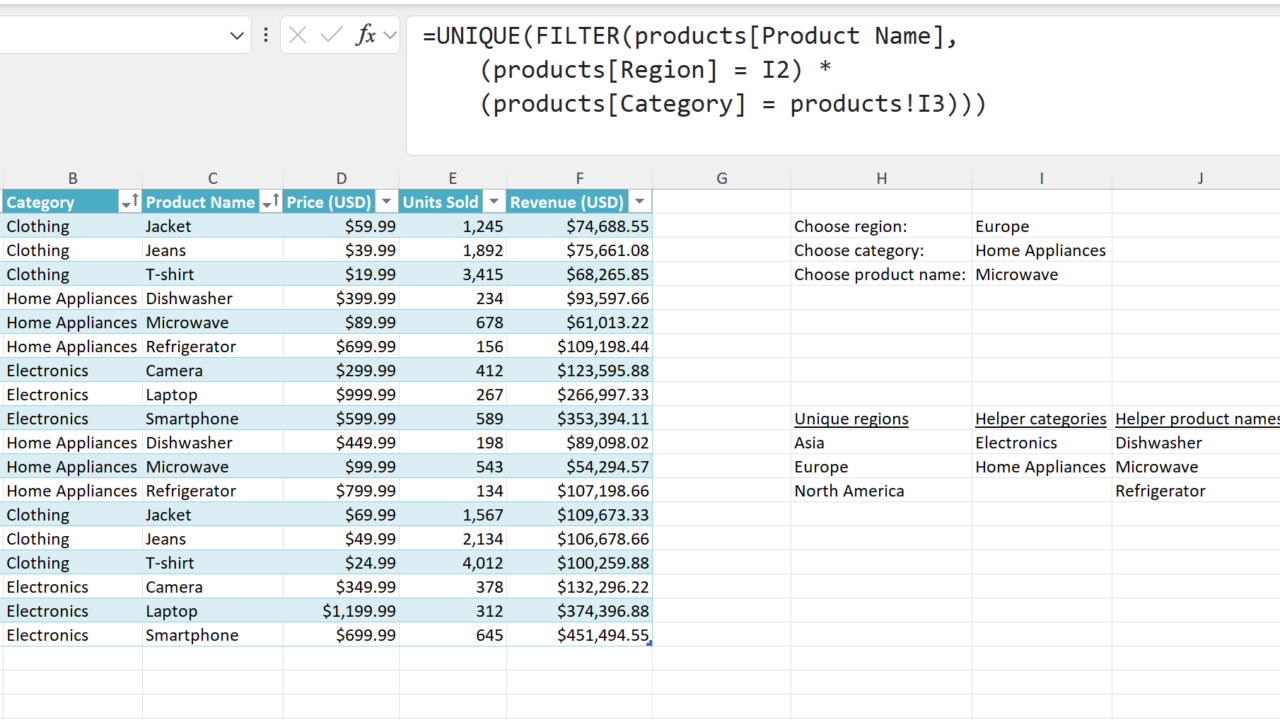Expand the dropdown arrow next to fx
This screenshot has width=1280, height=720.
click(390, 36)
